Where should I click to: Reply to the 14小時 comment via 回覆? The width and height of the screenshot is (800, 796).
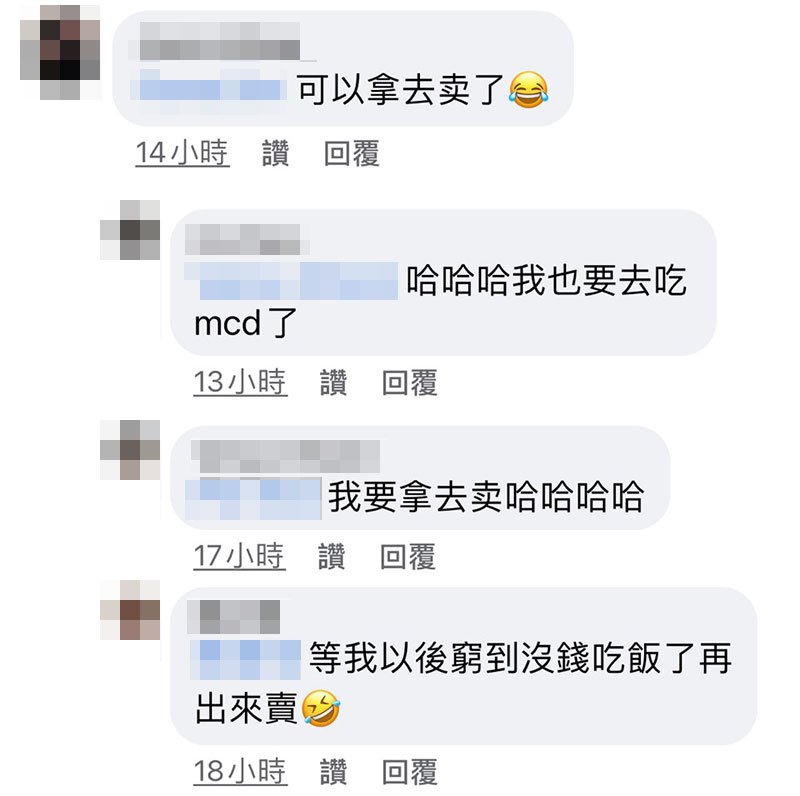click(x=352, y=153)
